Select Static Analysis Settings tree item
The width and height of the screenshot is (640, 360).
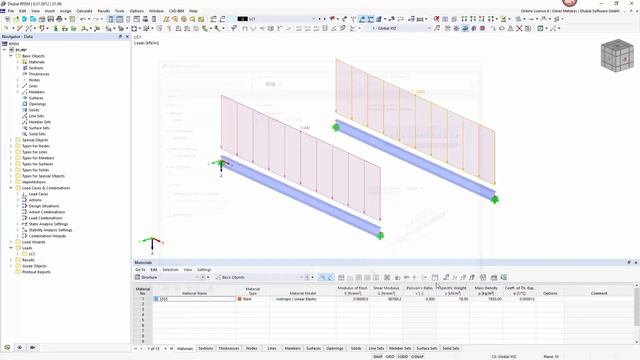(48, 224)
